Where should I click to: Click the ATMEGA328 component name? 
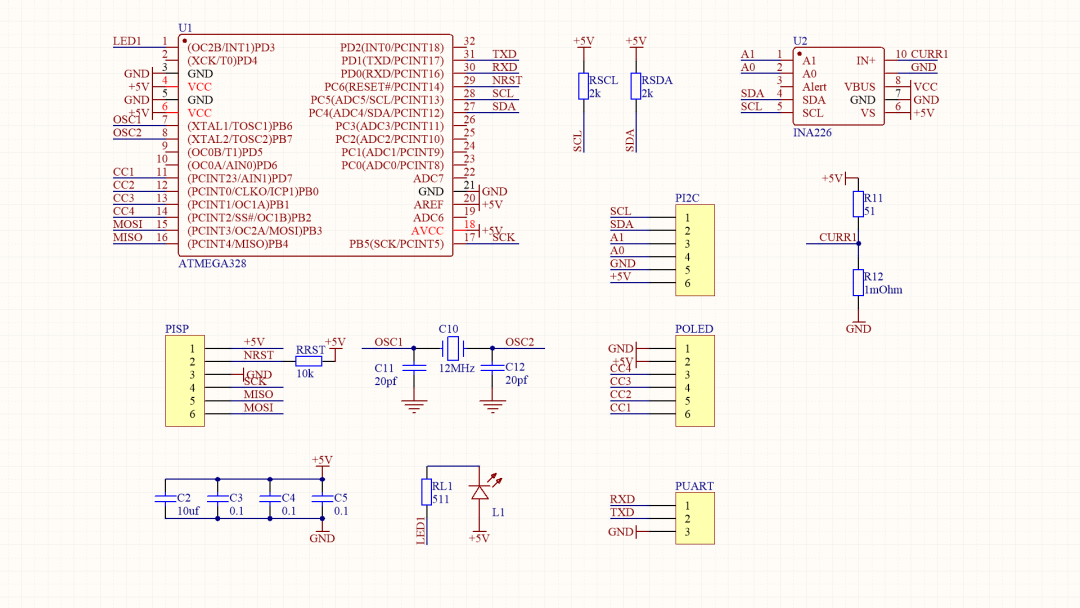pos(212,263)
